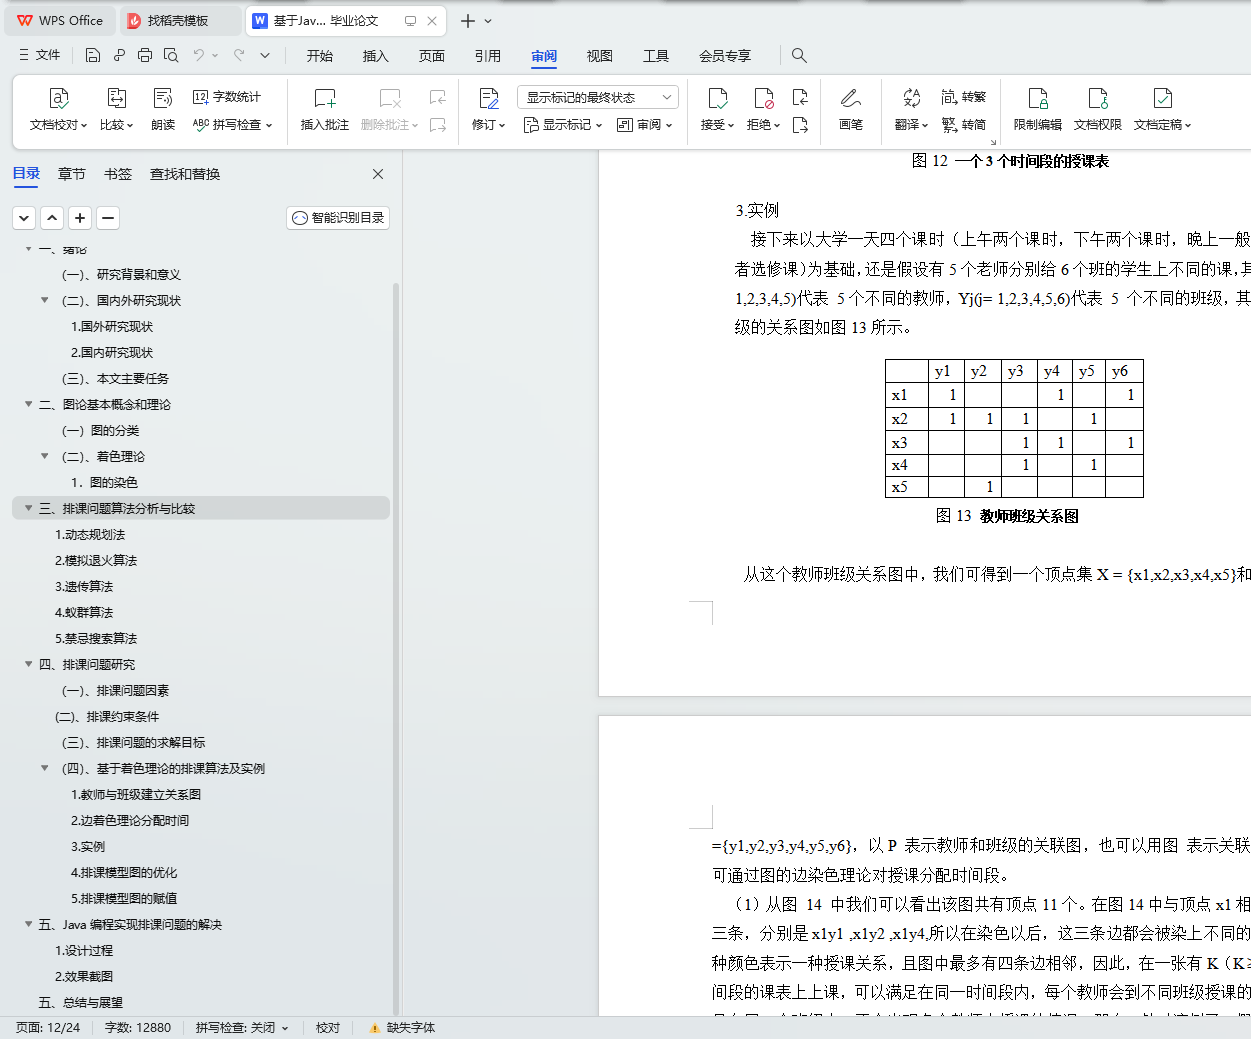Open the quick access toolbar customize arrow

pyautogui.click(x=265, y=55)
